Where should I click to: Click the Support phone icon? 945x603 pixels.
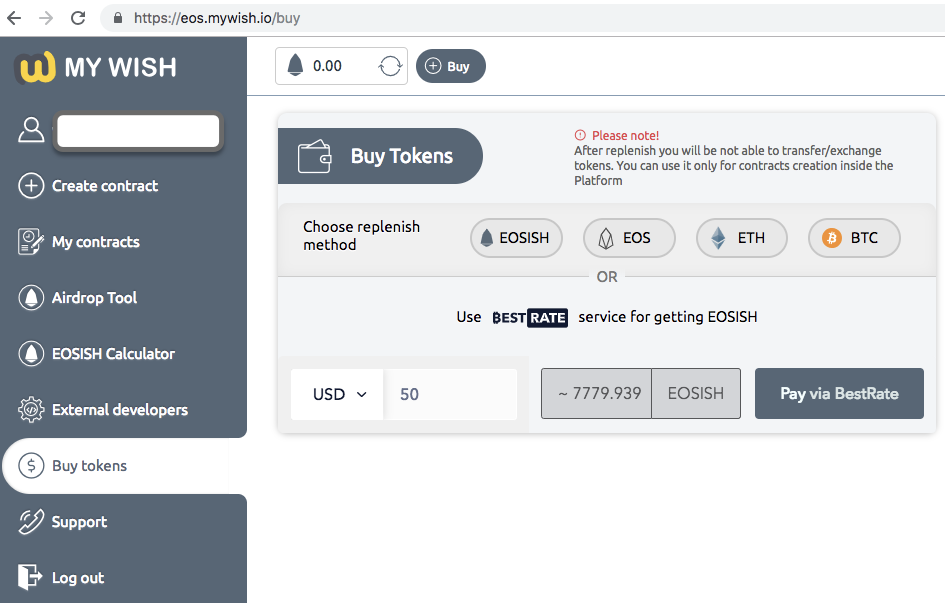[x=31, y=522]
